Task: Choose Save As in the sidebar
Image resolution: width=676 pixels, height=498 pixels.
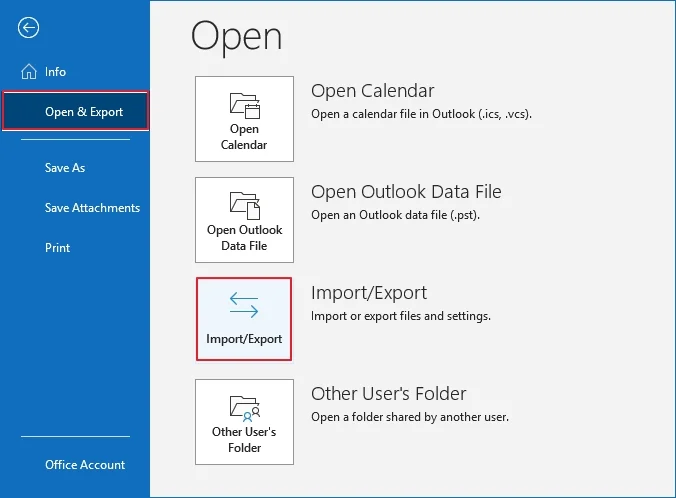Action: point(65,168)
